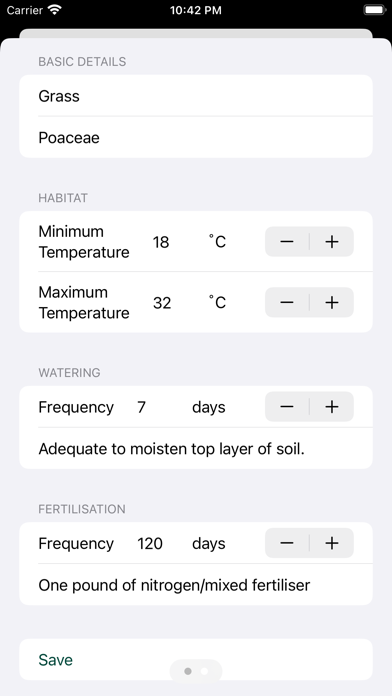
Task: Tap minus on Watering Frequency stepper
Action: pyautogui.click(x=287, y=407)
